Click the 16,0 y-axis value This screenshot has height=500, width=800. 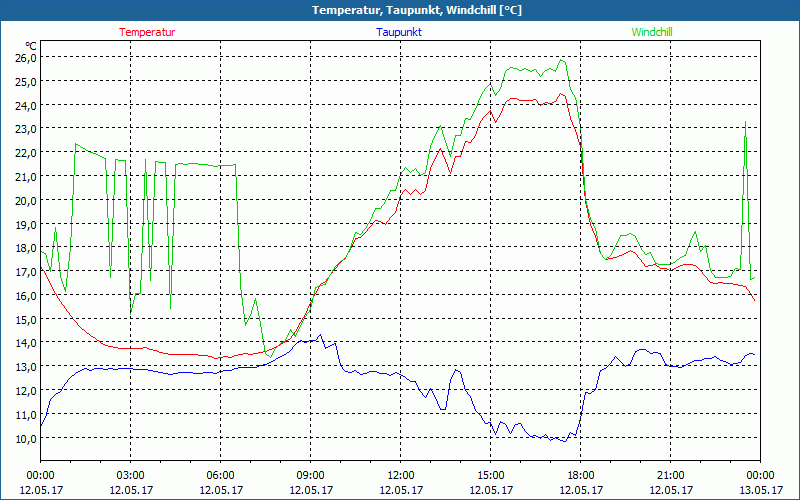[26, 295]
